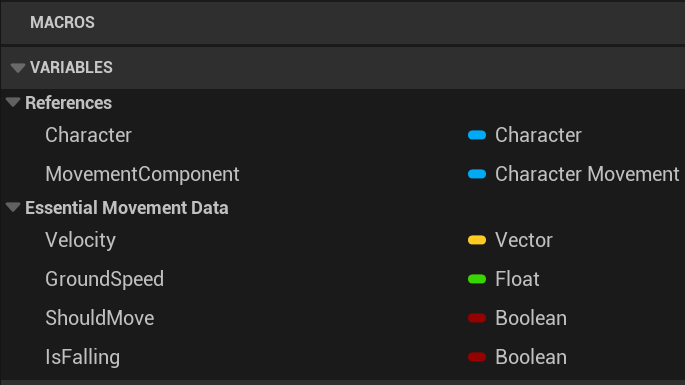Click the blue type pill for Character variable
Viewport: 685px width, 385px height.
tap(477, 135)
